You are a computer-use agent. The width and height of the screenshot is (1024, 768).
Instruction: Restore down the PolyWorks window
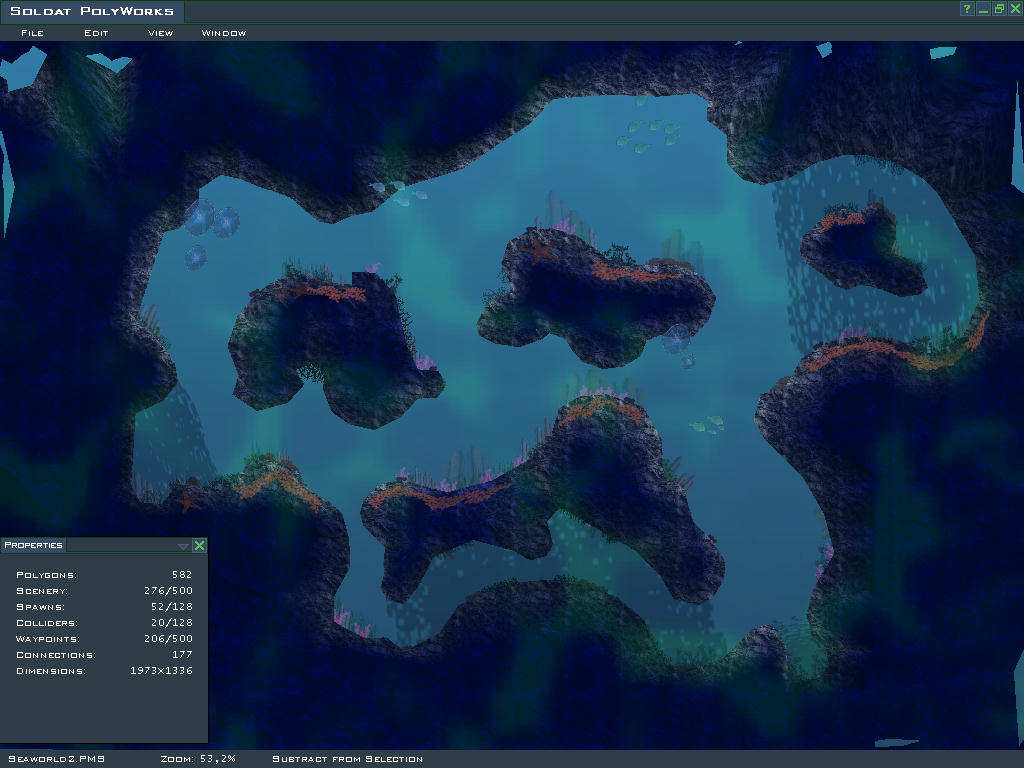[x=999, y=9]
